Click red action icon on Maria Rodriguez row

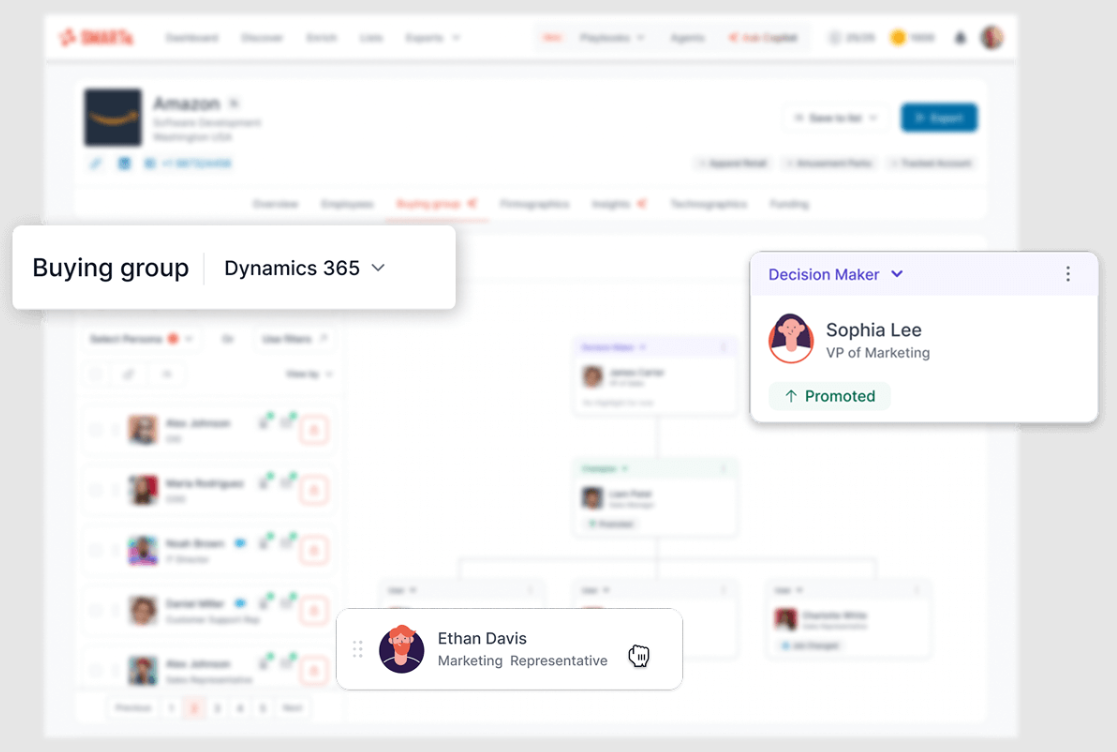click(314, 490)
